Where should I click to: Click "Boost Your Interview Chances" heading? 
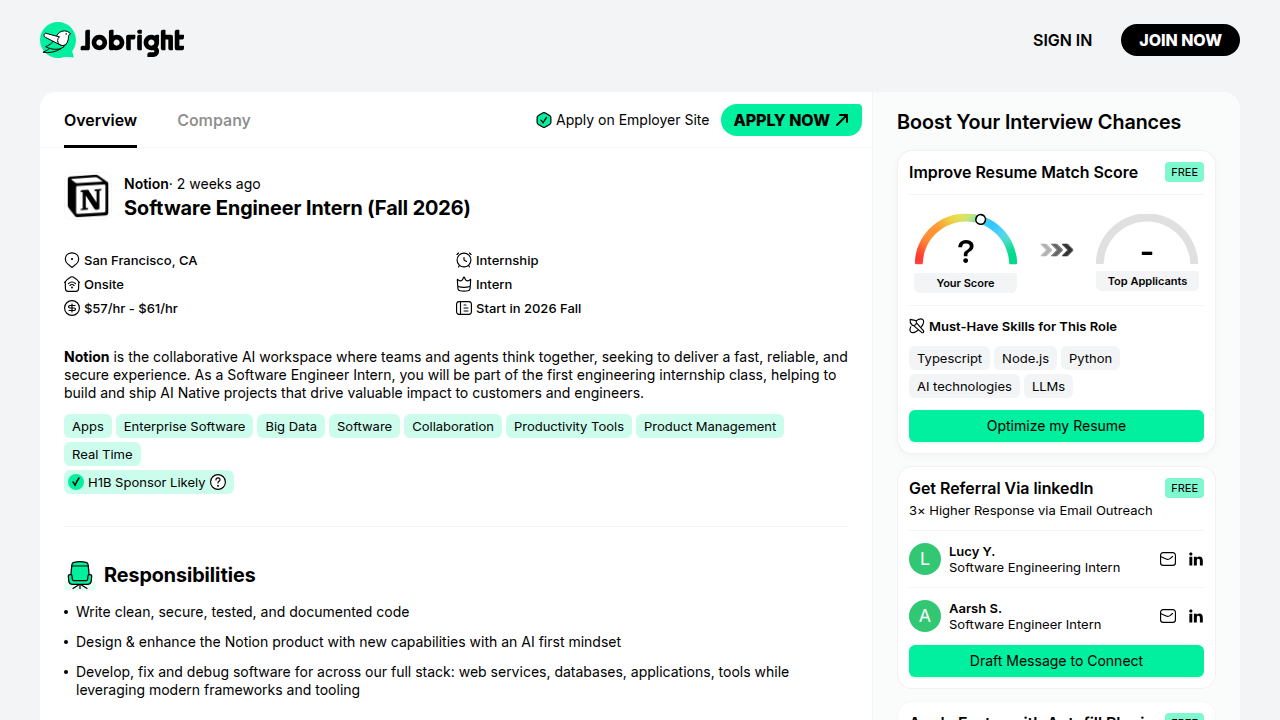(1039, 122)
